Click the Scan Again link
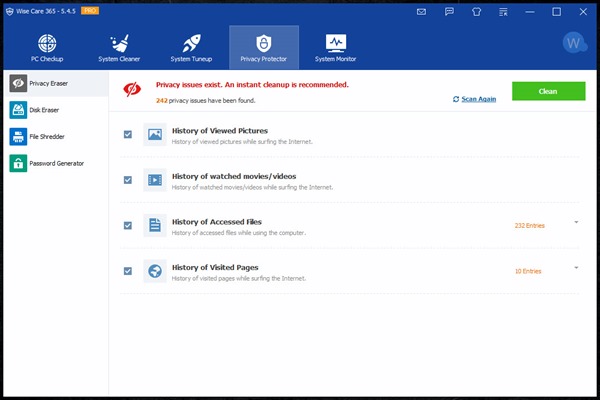Screen dimensions: 600x400 coord(475,99)
